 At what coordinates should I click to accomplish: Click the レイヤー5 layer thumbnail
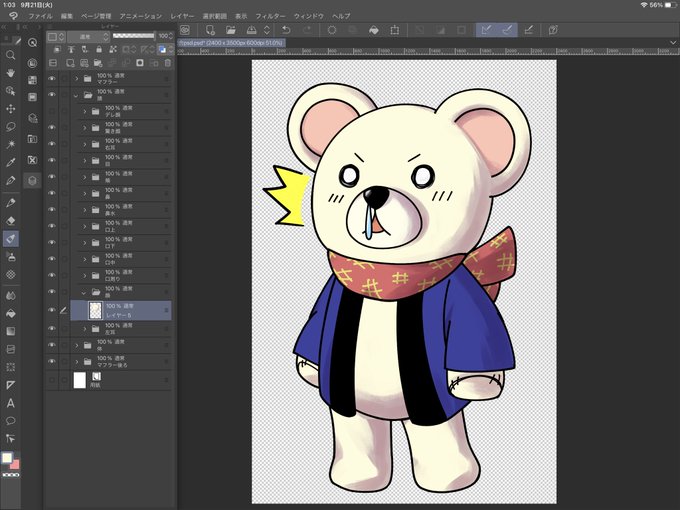pos(95,311)
